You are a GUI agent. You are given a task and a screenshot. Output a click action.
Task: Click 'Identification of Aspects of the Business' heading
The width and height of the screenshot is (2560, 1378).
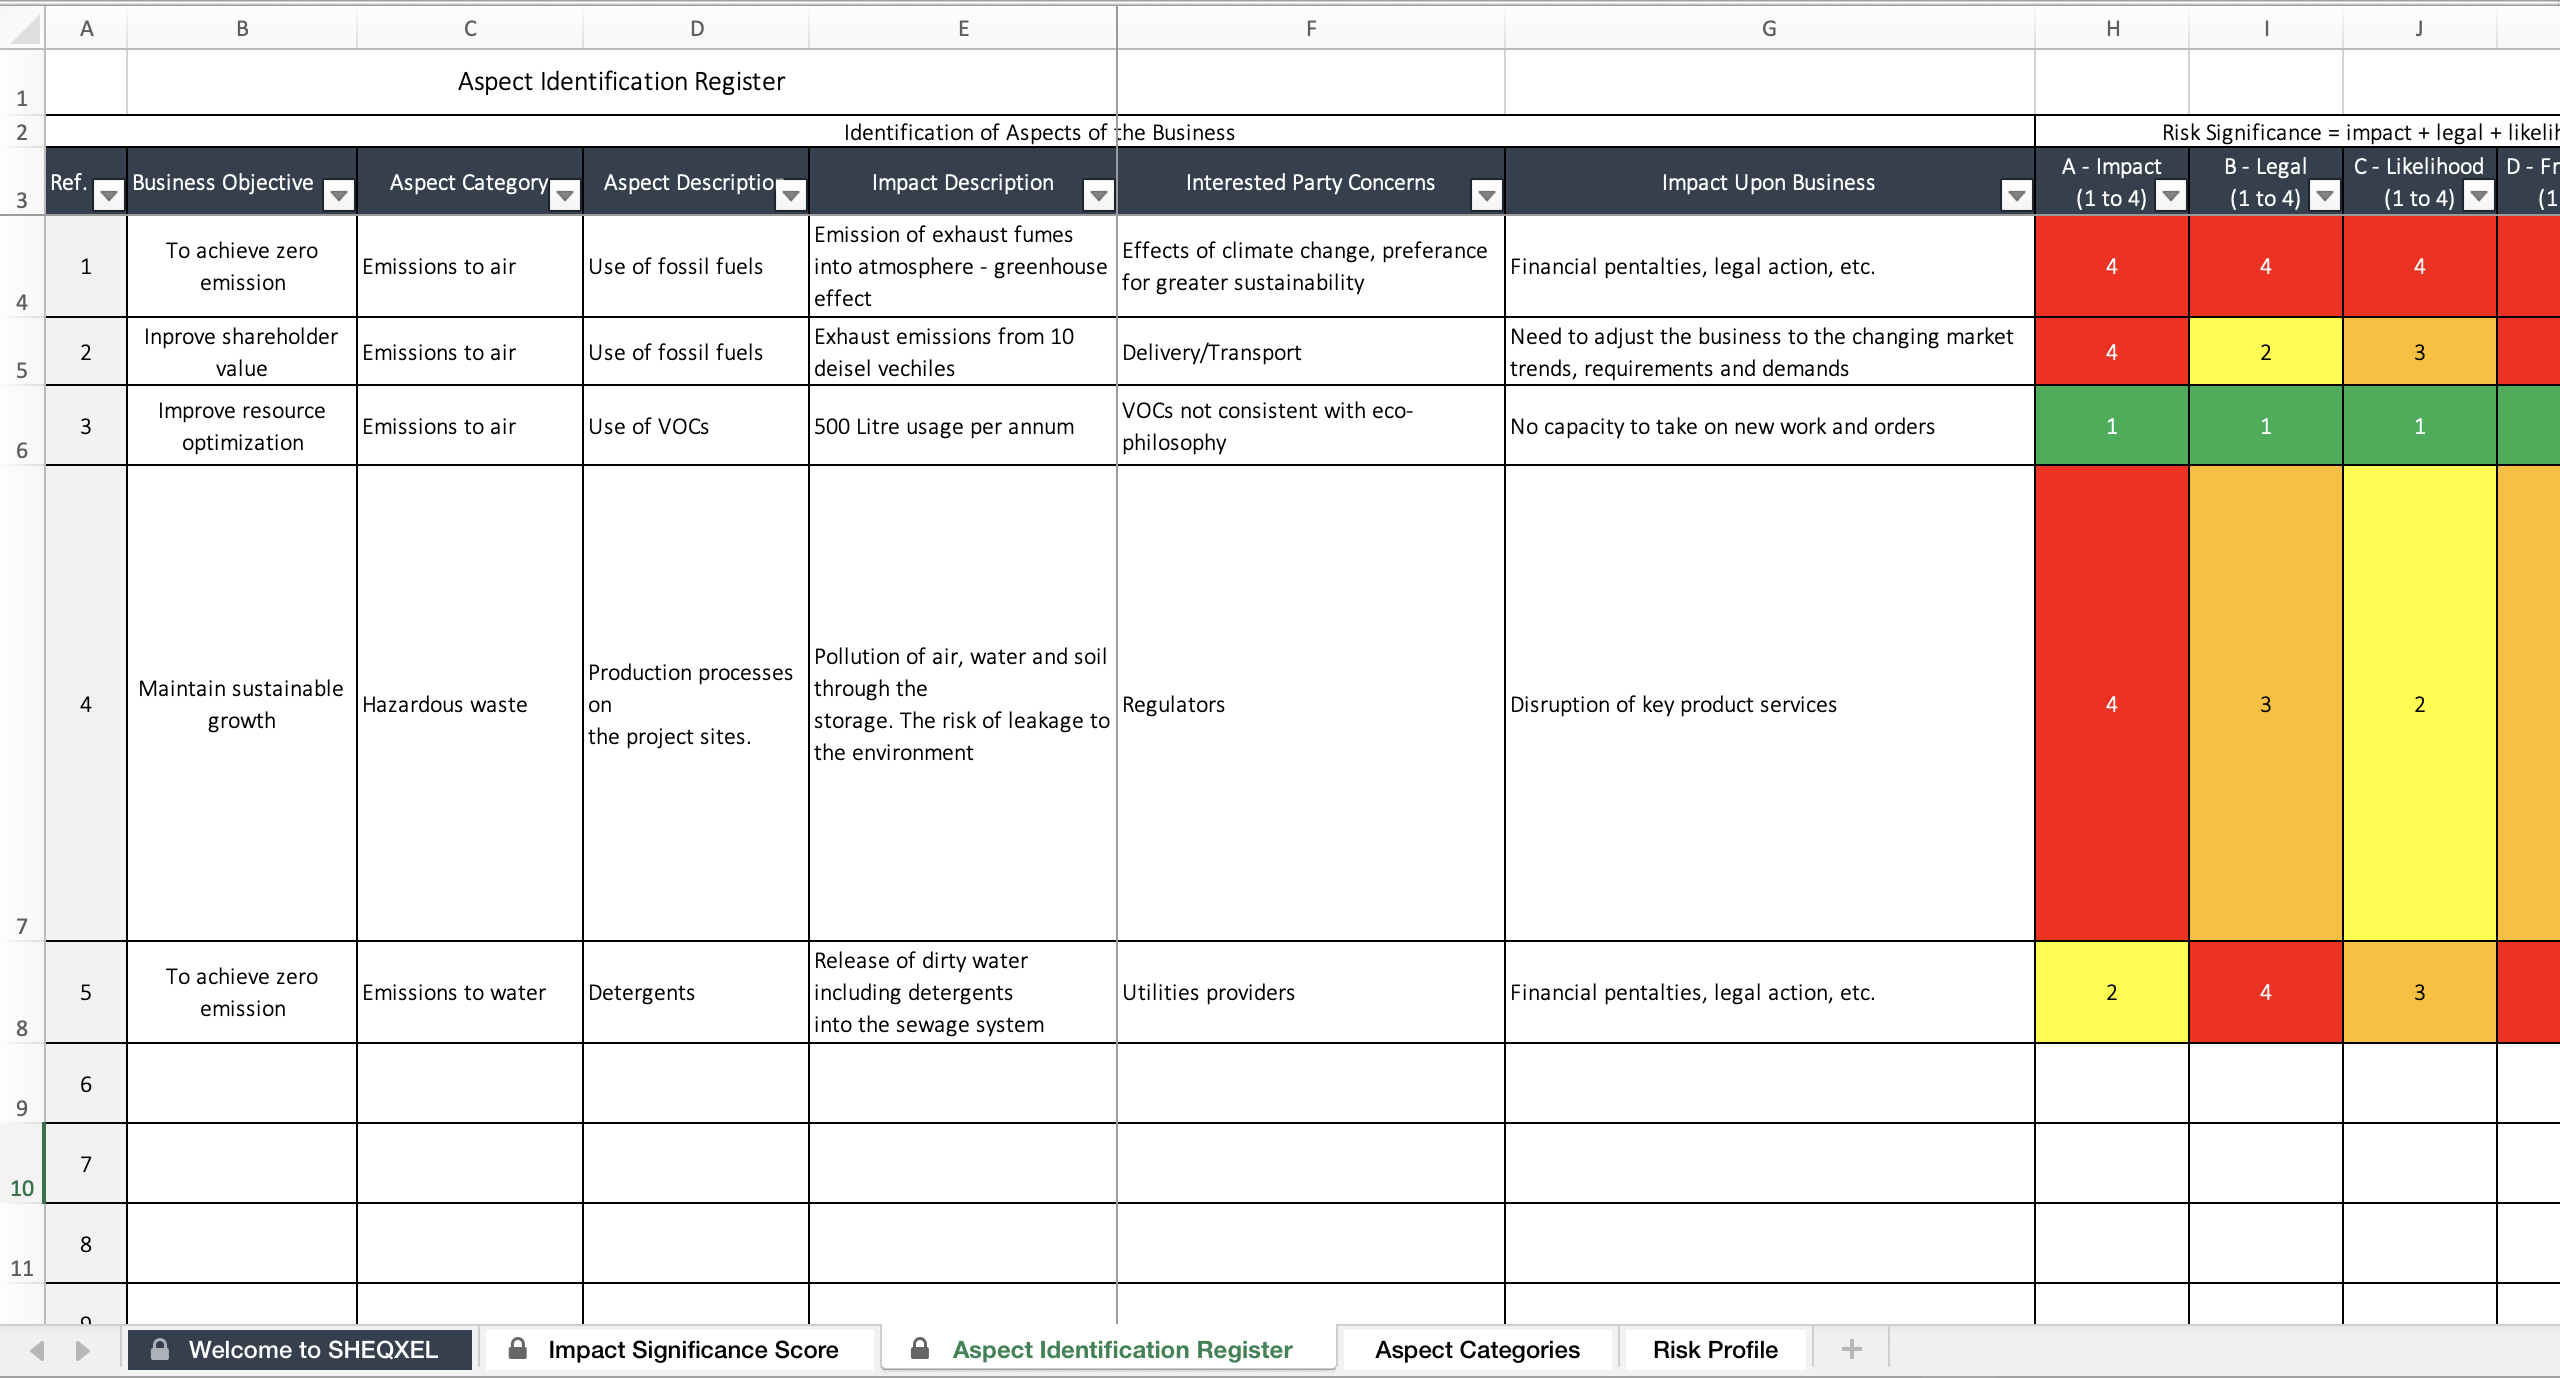tap(1039, 132)
